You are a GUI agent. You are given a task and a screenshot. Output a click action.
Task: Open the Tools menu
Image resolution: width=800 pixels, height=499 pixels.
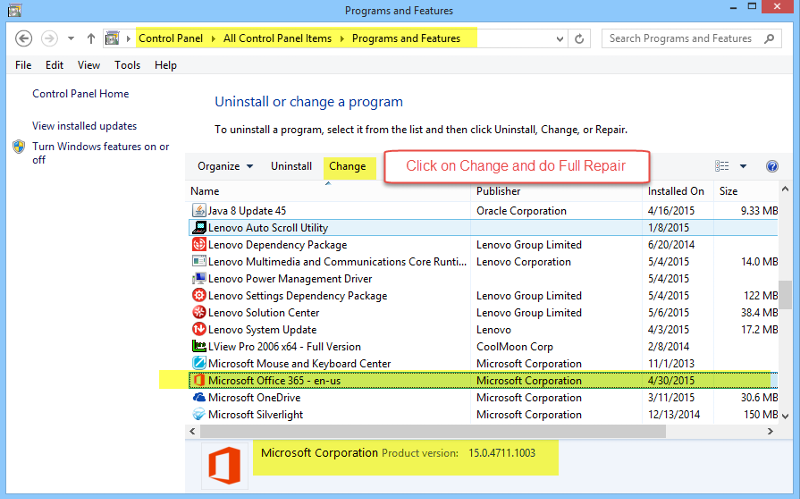[127, 65]
